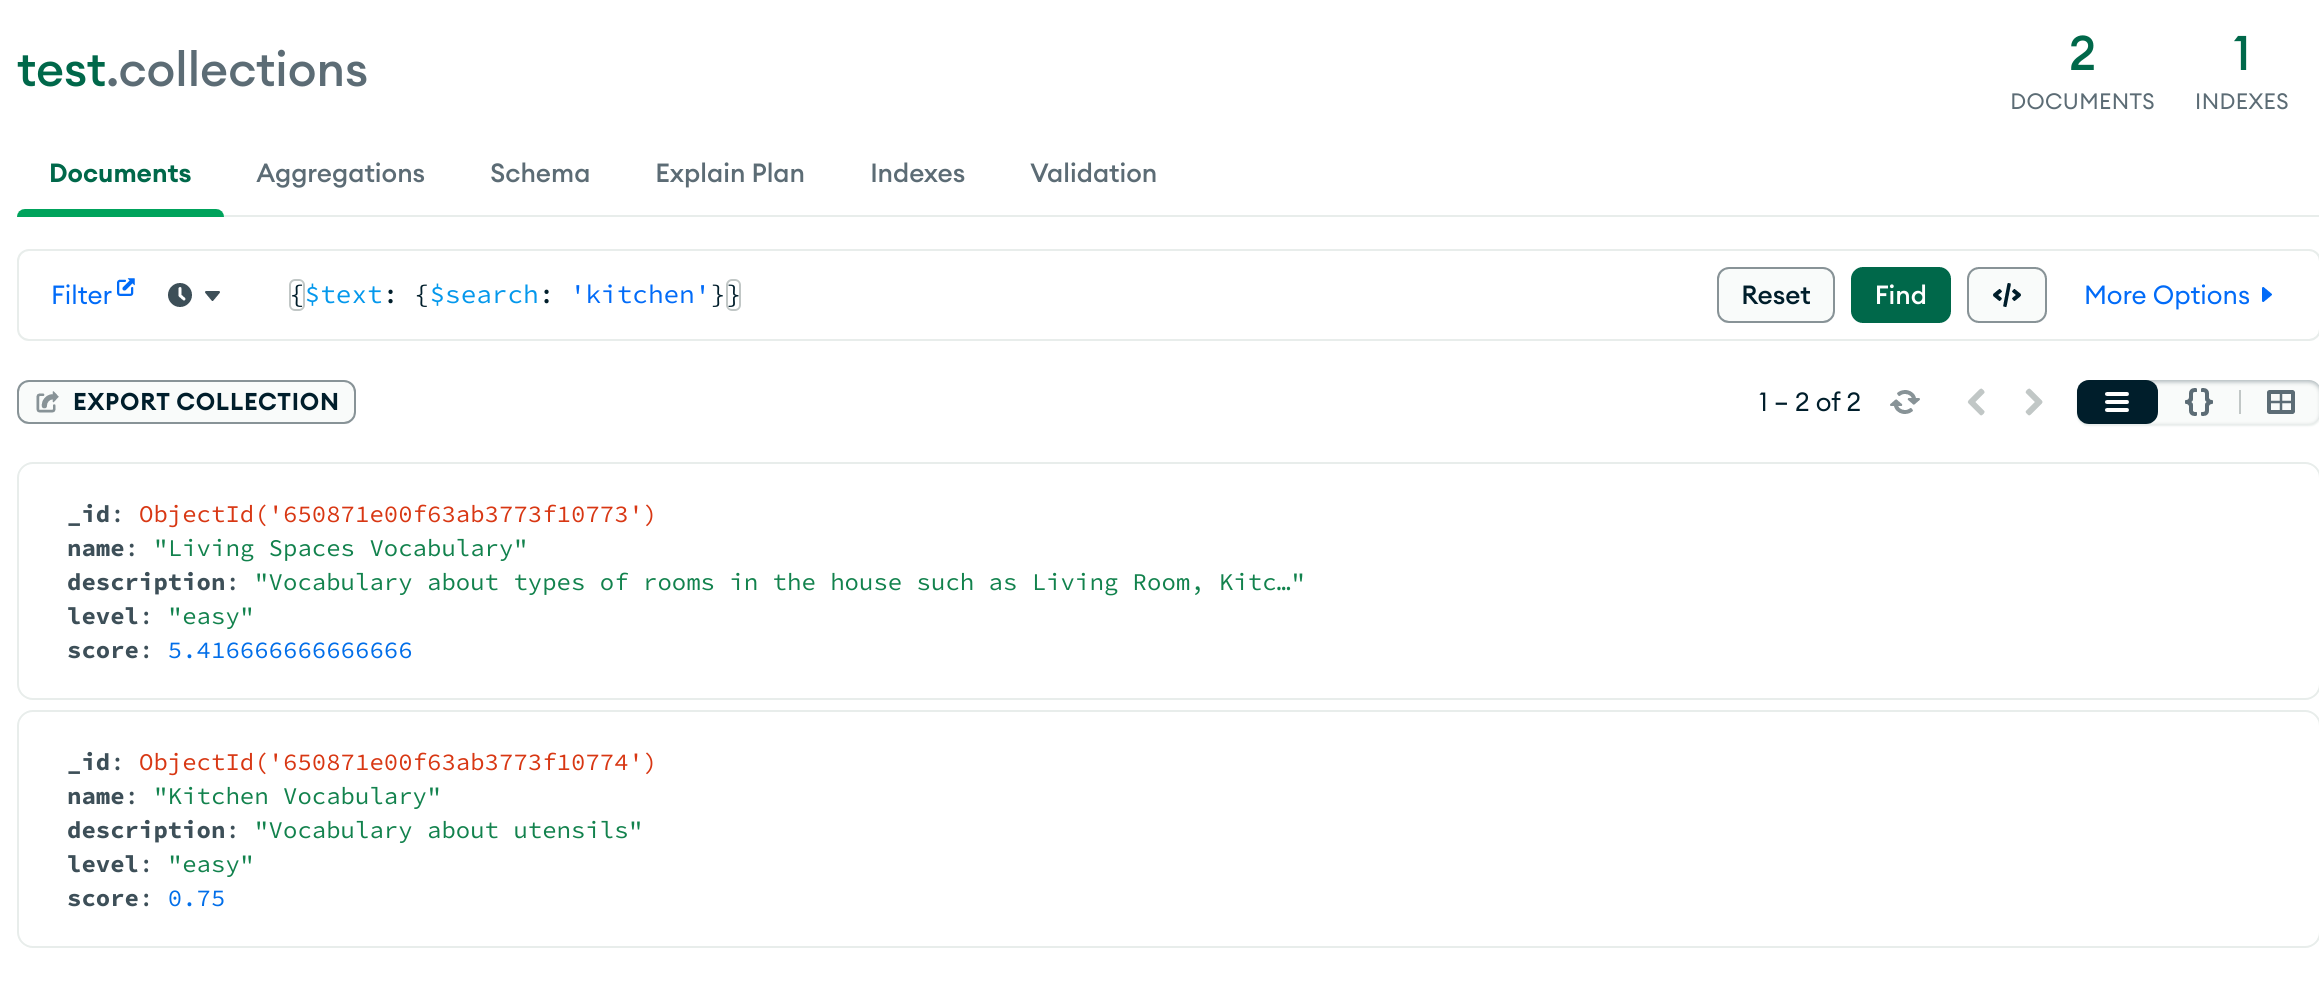Click the export icon in Export Collection

tap(47, 402)
